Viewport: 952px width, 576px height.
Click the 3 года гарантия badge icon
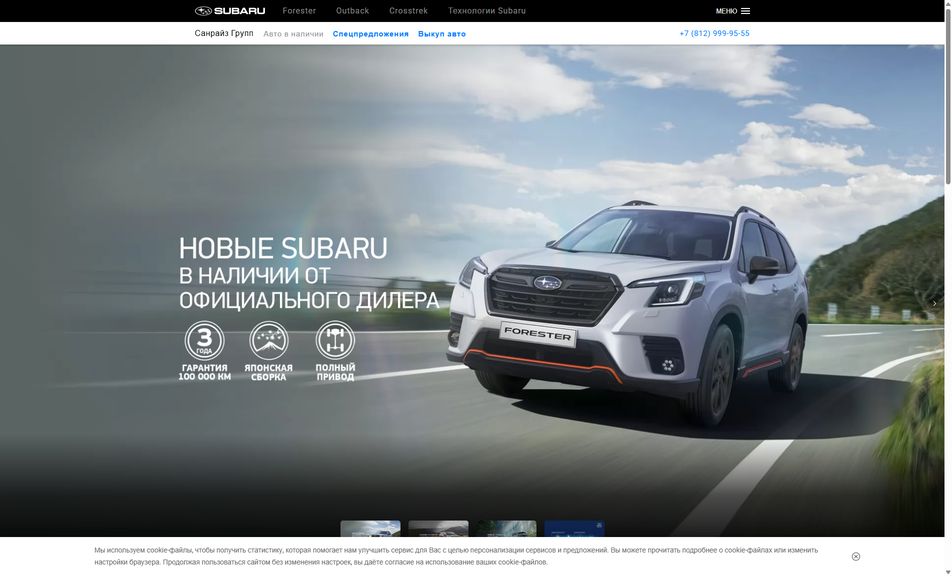click(205, 341)
